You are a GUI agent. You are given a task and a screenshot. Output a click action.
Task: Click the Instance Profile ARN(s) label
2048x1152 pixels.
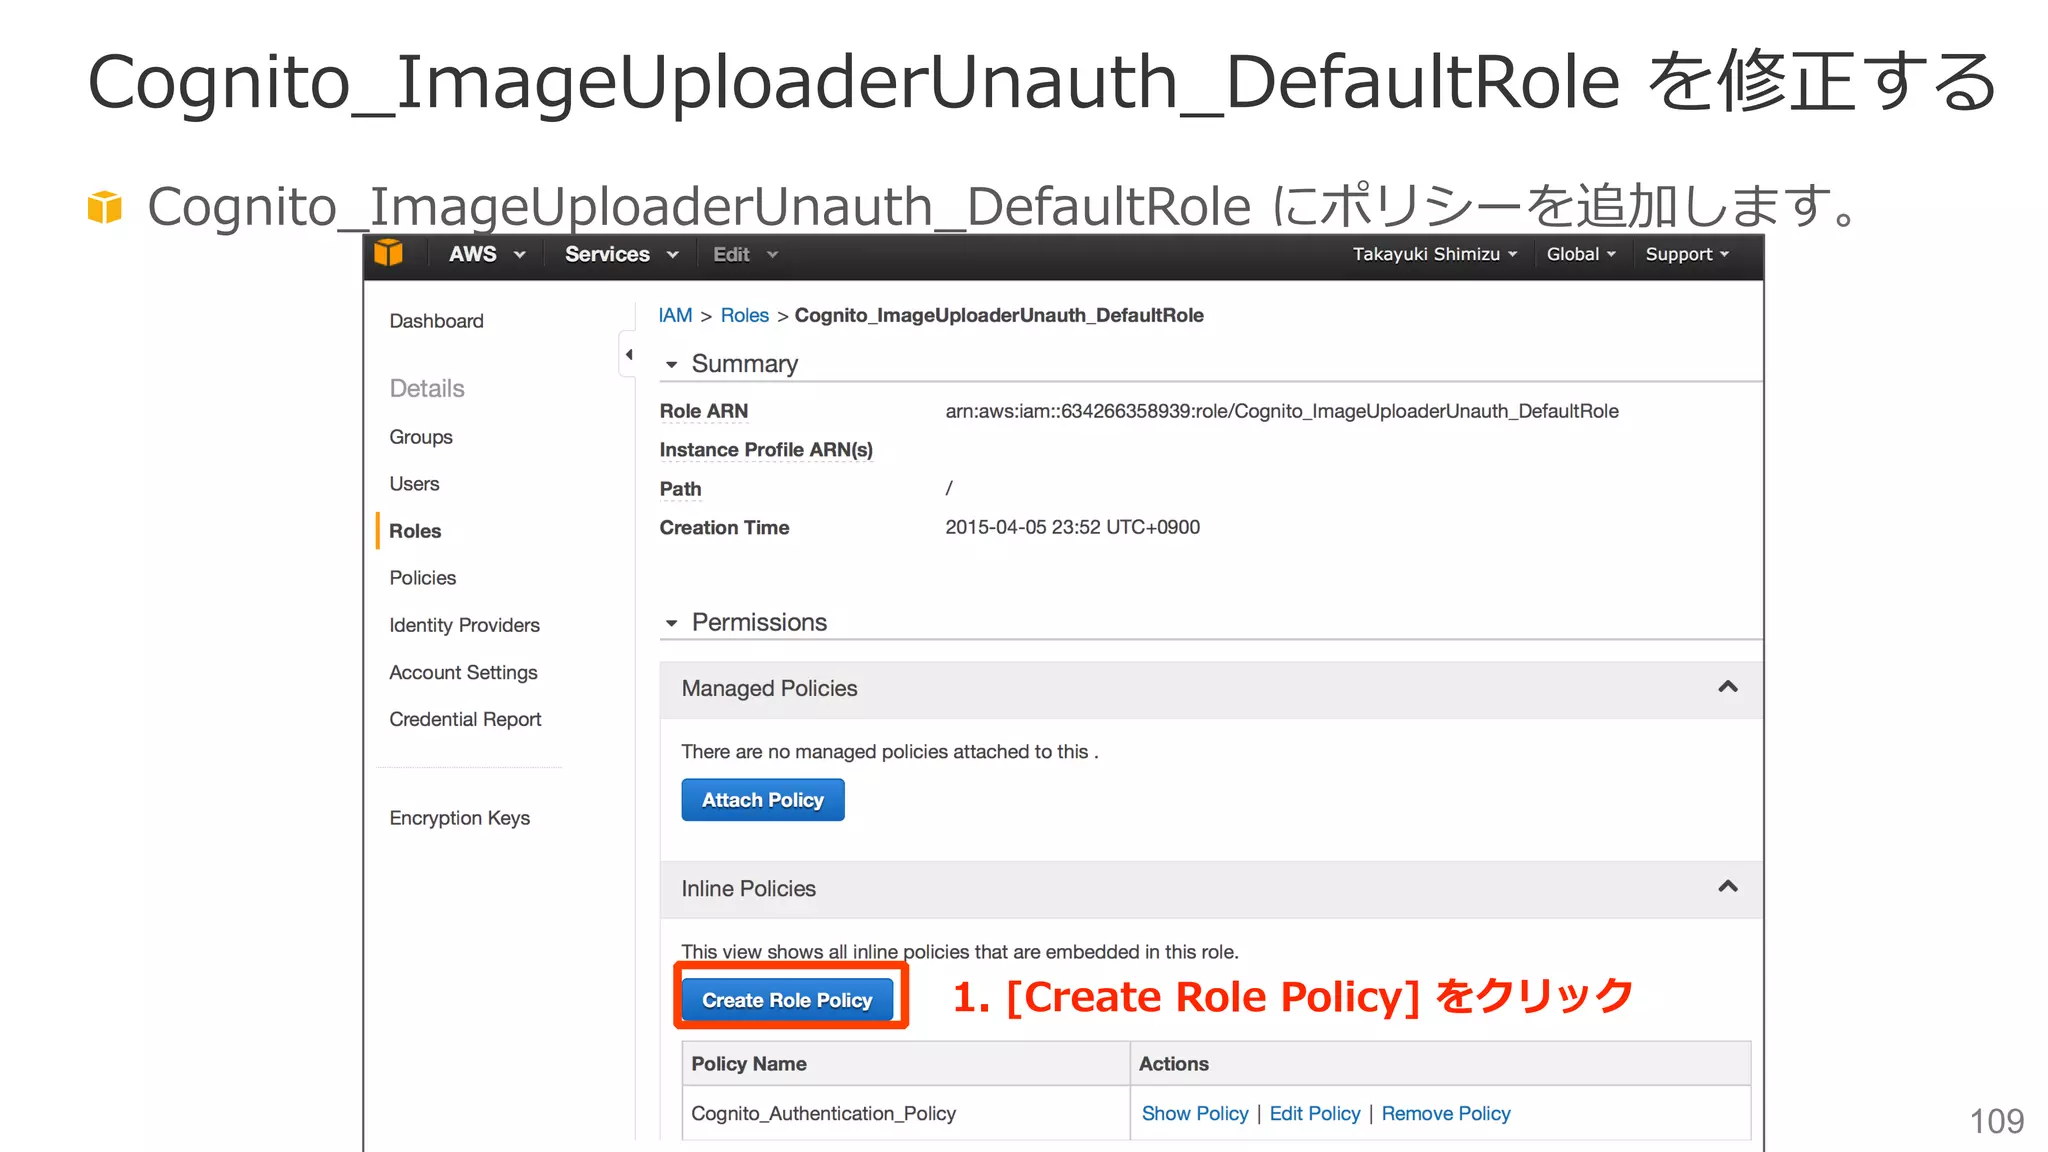(766, 450)
